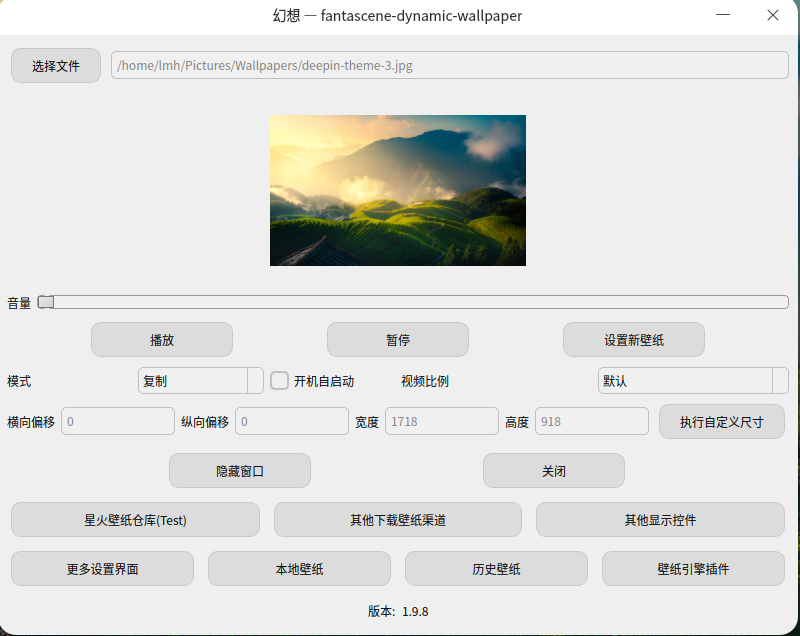The width and height of the screenshot is (800, 636).
Task: Open the 其他下载壁纸渠道 button
Action: 397,520
